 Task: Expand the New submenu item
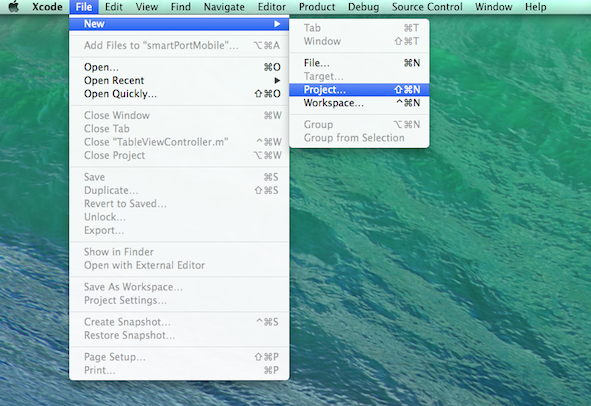point(179,24)
